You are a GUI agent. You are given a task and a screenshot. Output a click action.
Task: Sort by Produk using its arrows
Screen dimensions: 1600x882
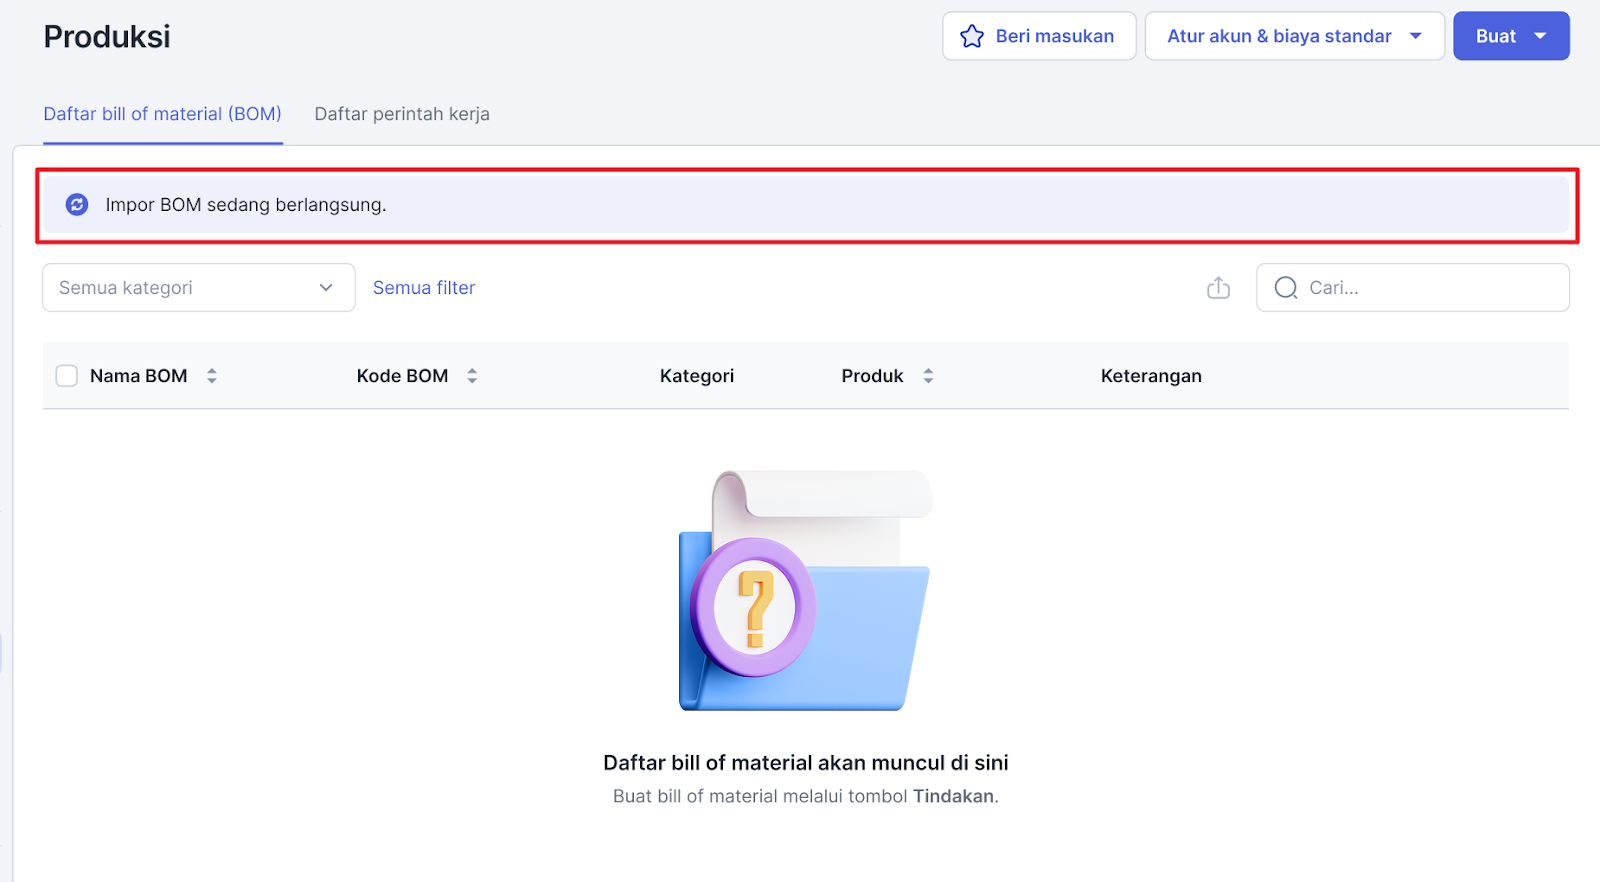click(x=928, y=376)
